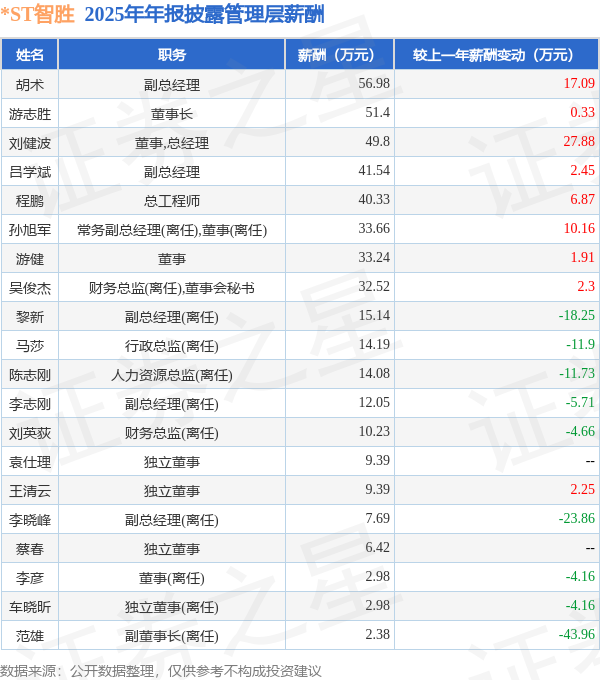Click 刘健波 salary value 49.8

coord(377,141)
